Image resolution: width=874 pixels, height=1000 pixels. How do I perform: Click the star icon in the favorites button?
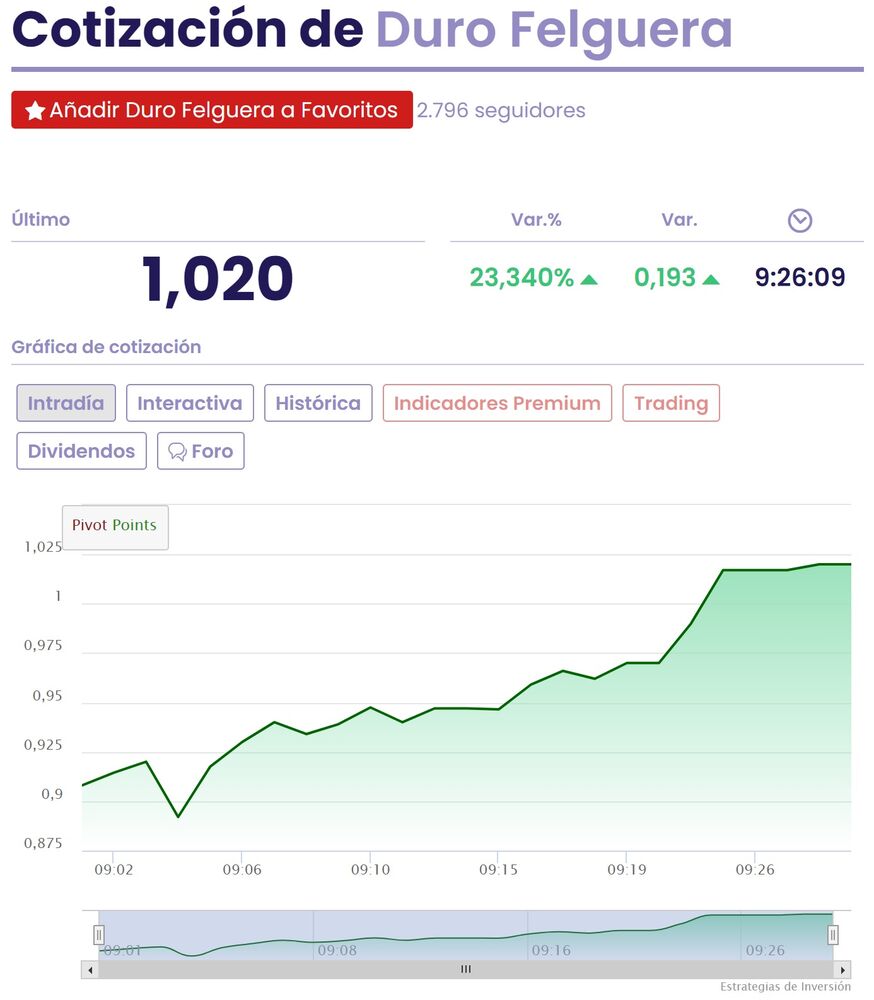35,111
